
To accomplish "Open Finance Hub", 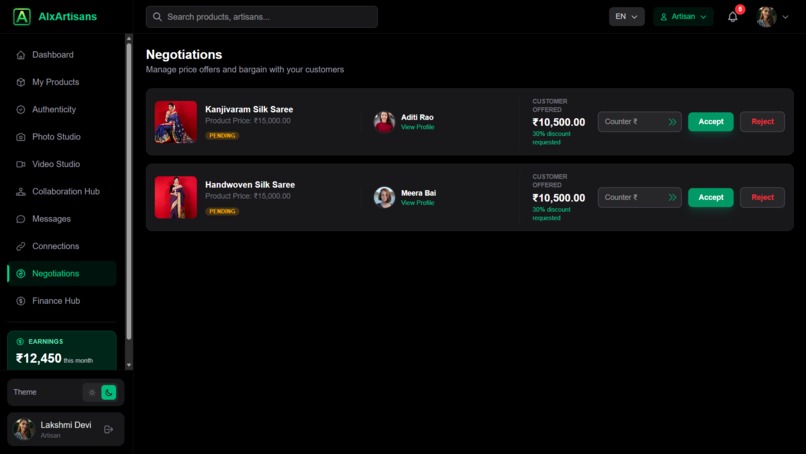I will (62, 301).
